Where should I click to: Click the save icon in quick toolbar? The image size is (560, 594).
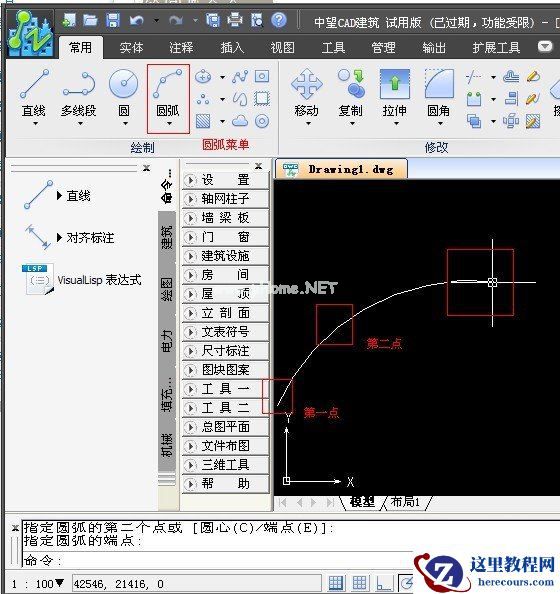pyautogui.click(x=113, y=20)
